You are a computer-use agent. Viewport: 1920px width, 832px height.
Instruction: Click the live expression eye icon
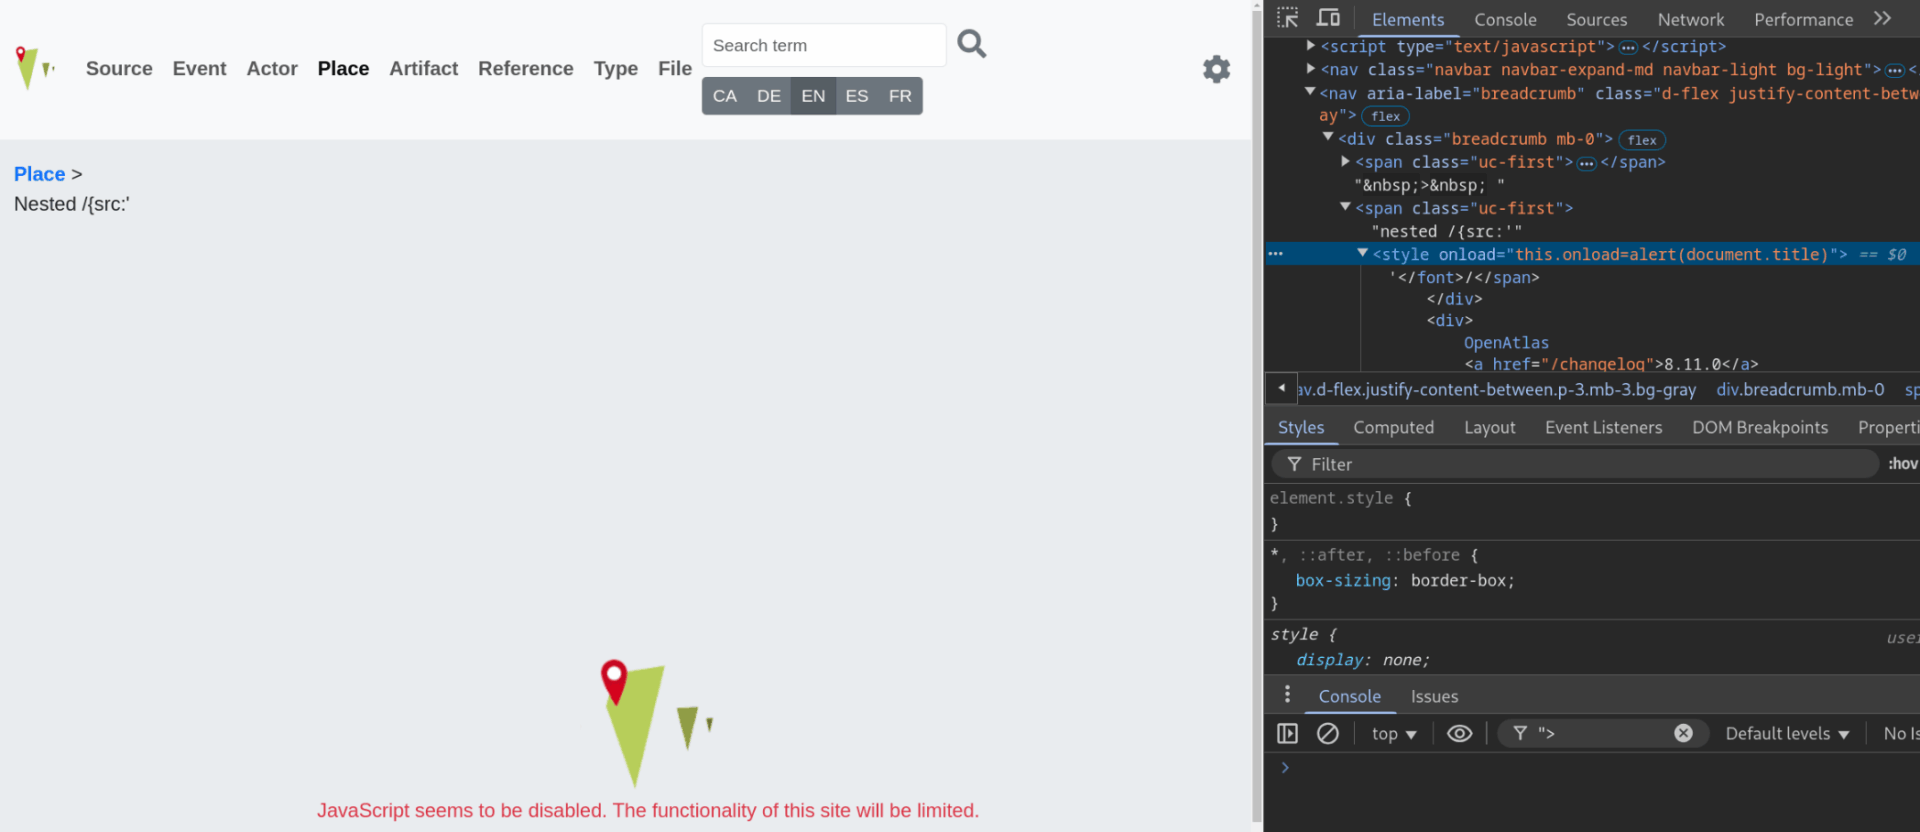(x=1459, y=733)
